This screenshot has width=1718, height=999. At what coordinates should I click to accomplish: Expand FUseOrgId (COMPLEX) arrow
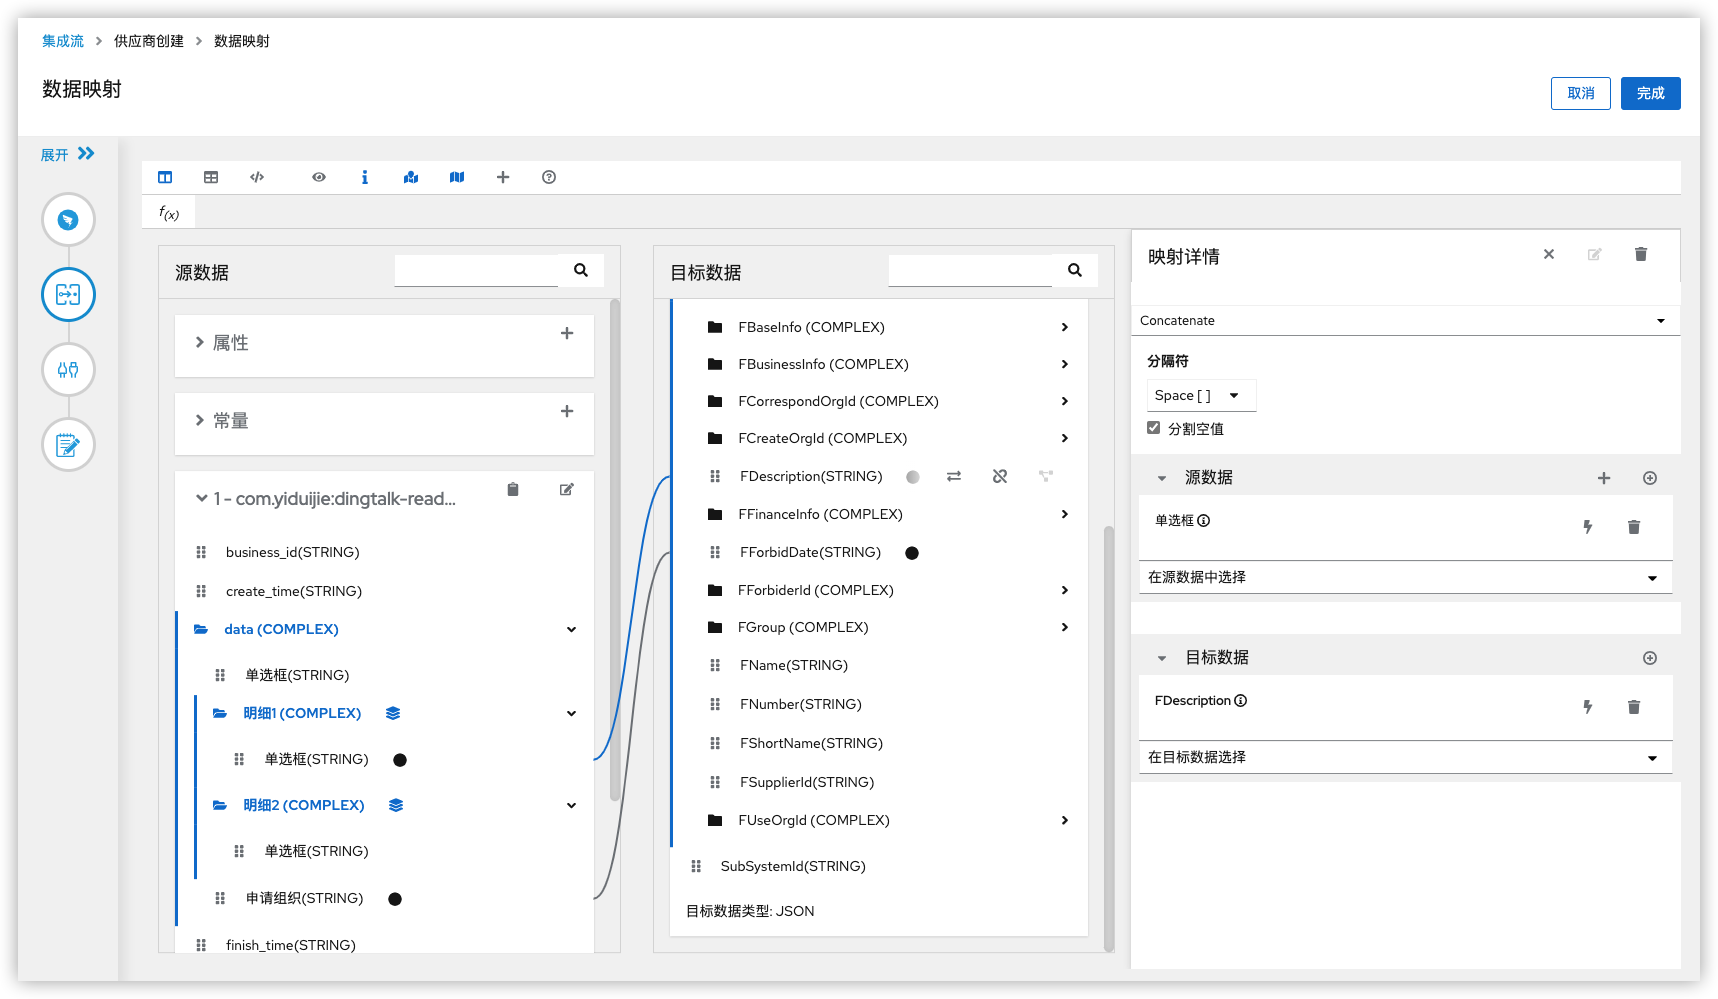click(1065, 820)
